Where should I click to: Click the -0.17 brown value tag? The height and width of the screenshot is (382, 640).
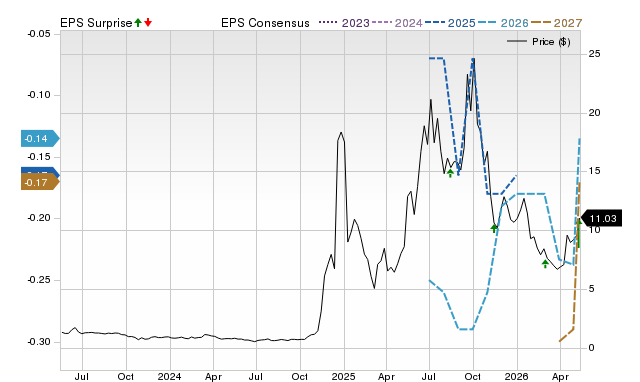point(40,182)
